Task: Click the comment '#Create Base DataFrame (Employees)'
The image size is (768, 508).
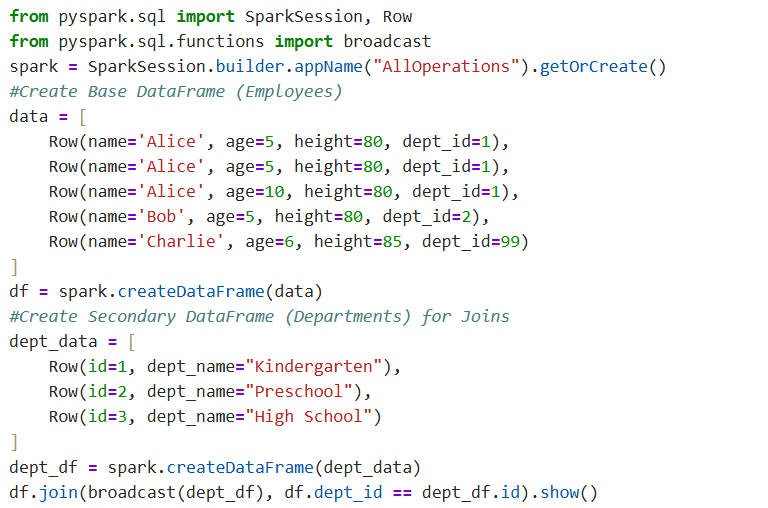Action: 175,92
